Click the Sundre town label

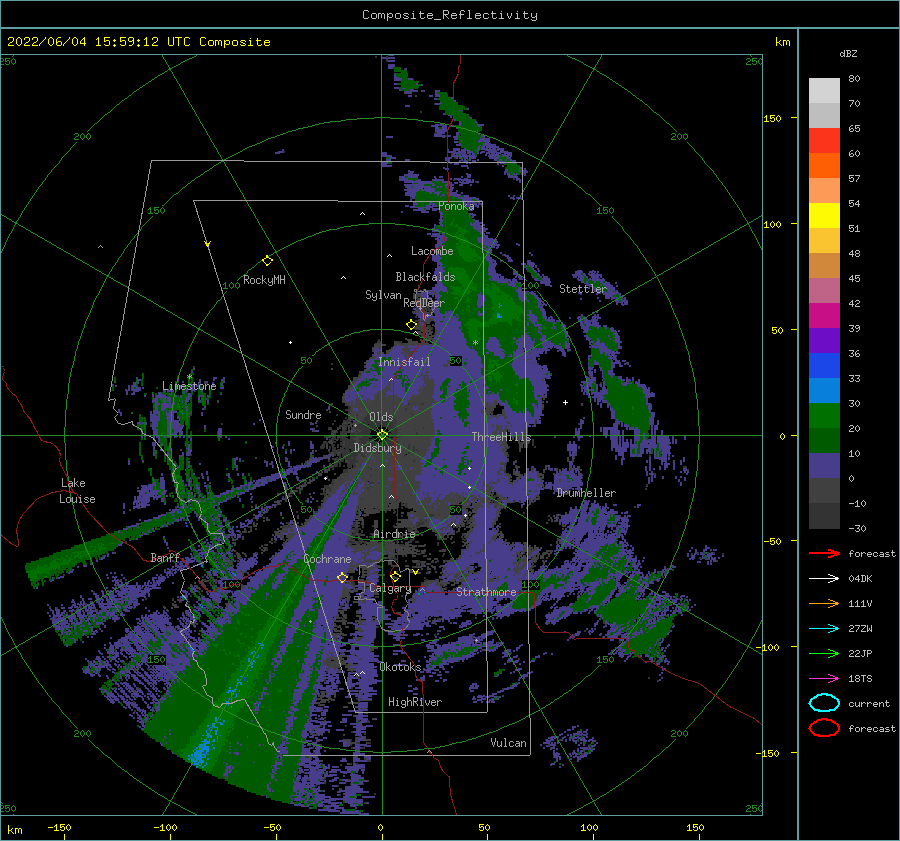pyautogui.click(x=303, y=414)
